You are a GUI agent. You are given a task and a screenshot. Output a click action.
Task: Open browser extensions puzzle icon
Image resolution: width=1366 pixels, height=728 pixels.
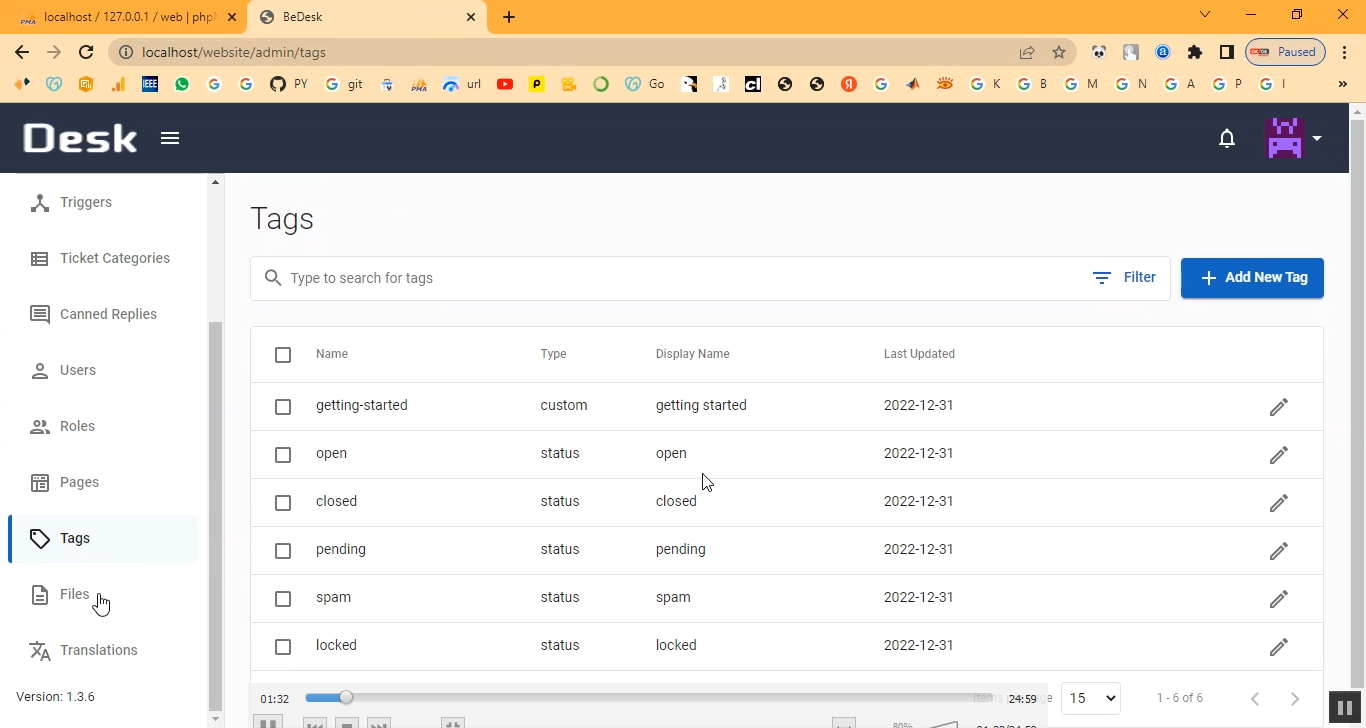click(x=1194, y=52)
